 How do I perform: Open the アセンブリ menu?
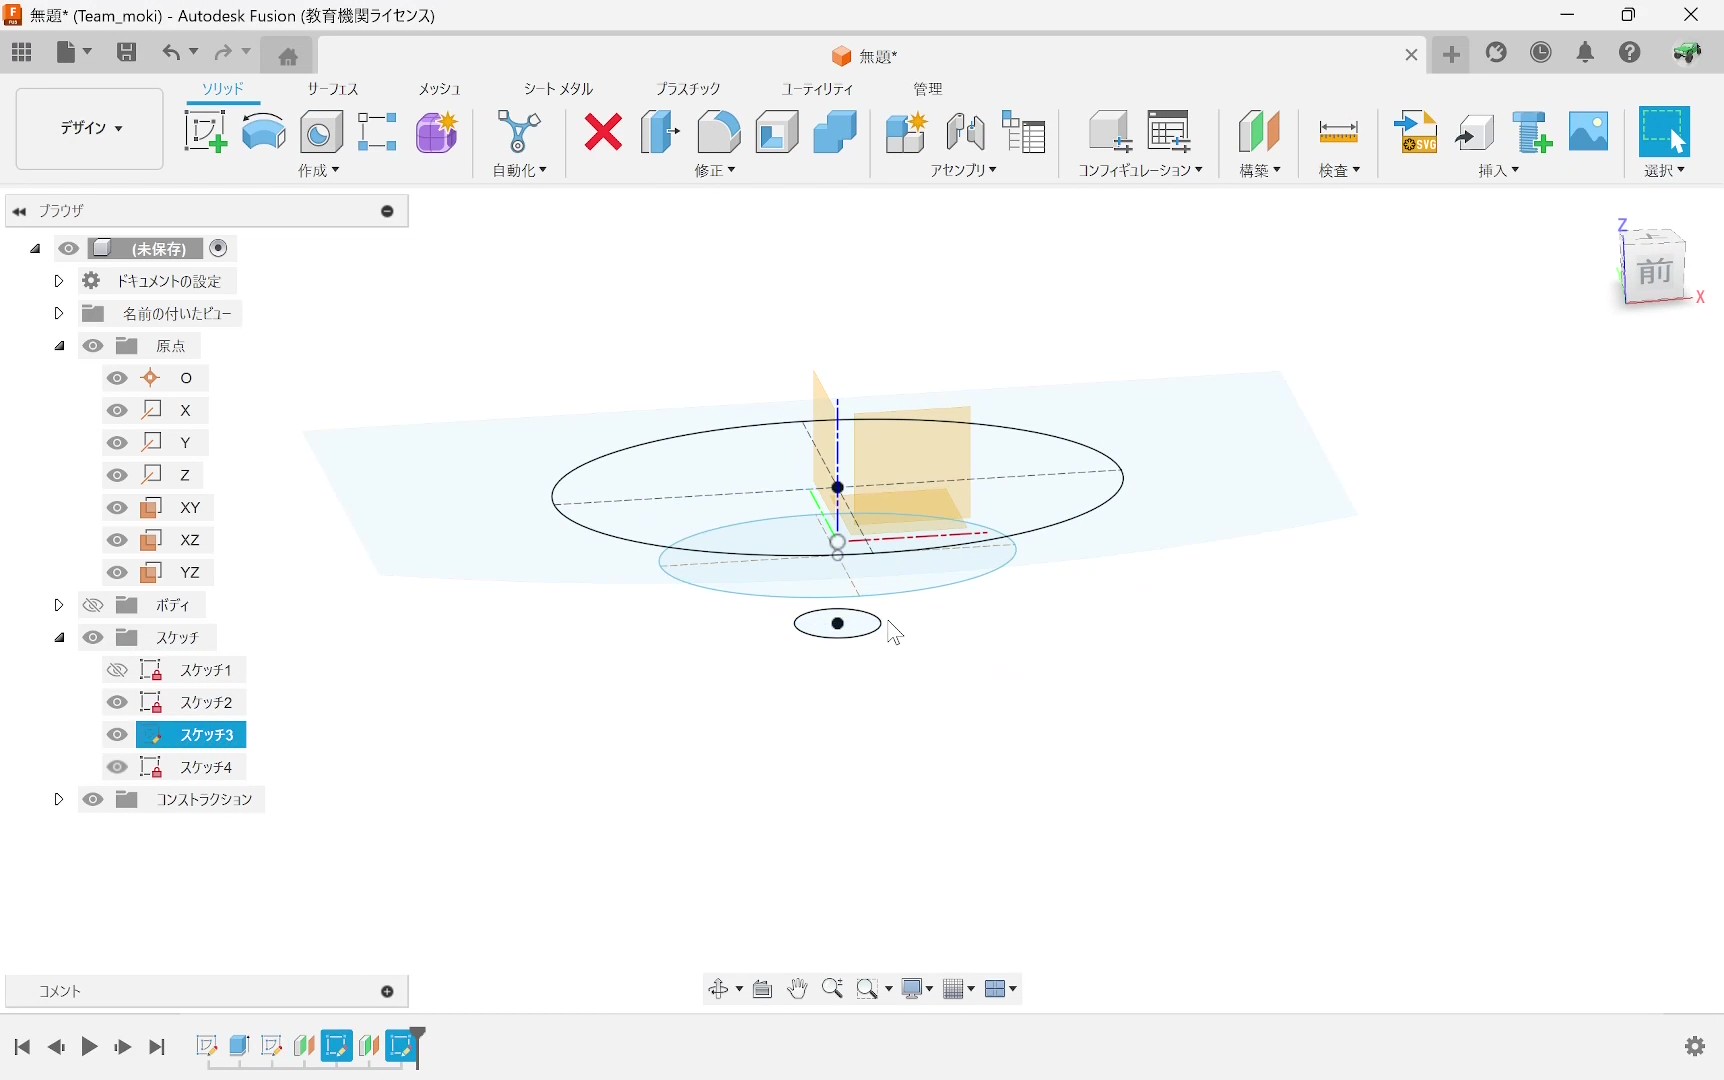[x=964, y=171]
